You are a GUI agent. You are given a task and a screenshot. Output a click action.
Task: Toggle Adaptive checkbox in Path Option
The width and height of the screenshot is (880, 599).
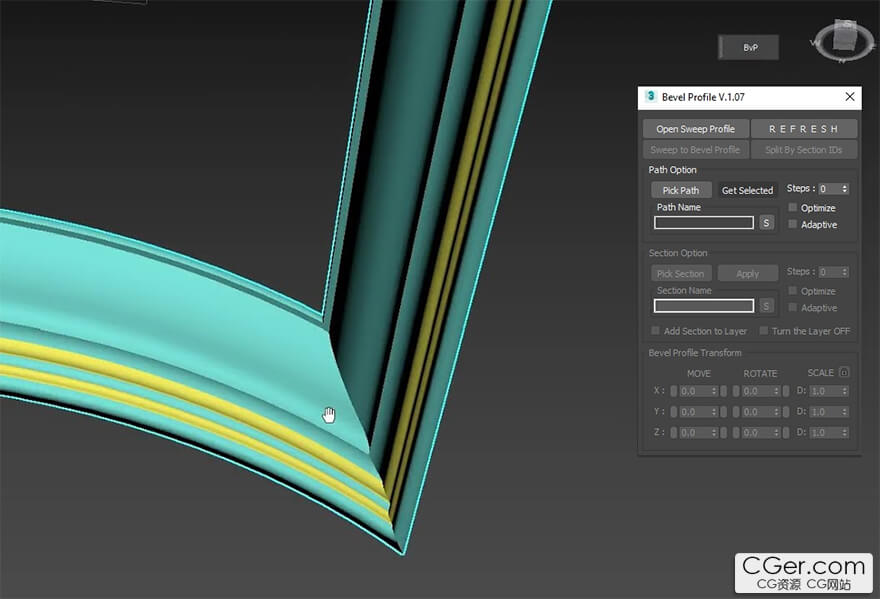793,224
